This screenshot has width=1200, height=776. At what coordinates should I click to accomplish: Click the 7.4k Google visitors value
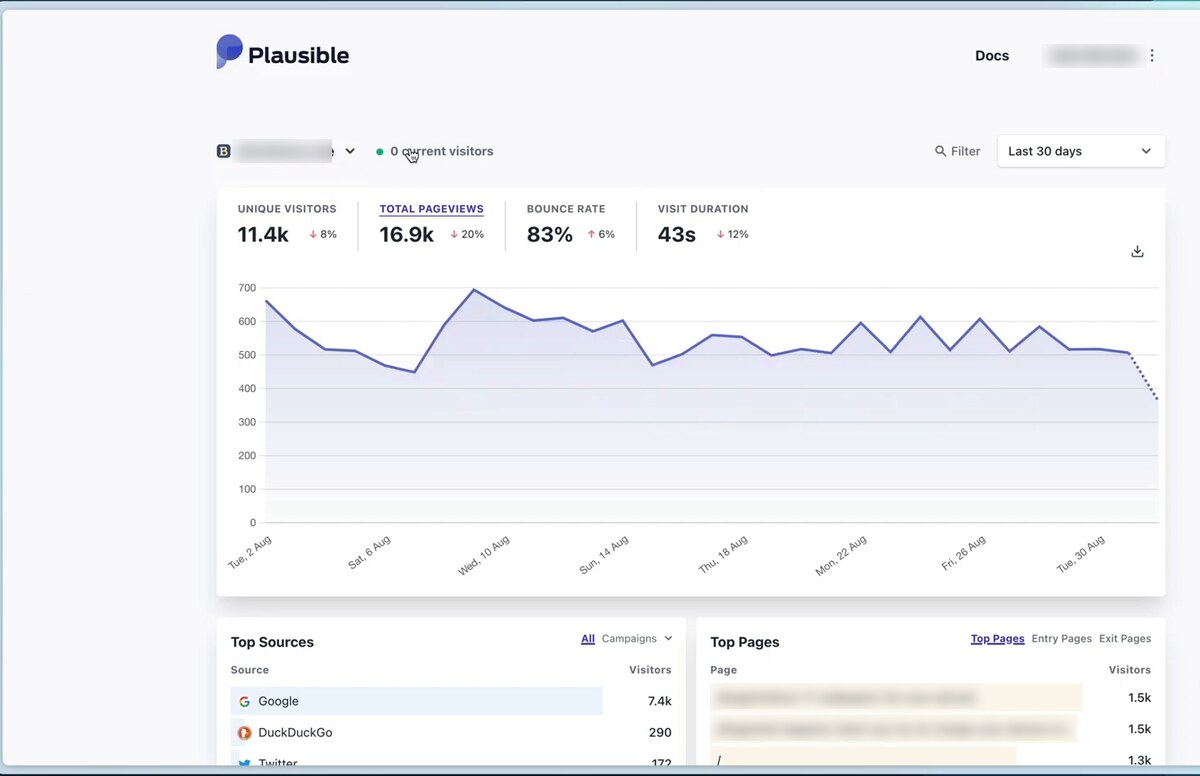pyautogui.click(x=659, y=702)
